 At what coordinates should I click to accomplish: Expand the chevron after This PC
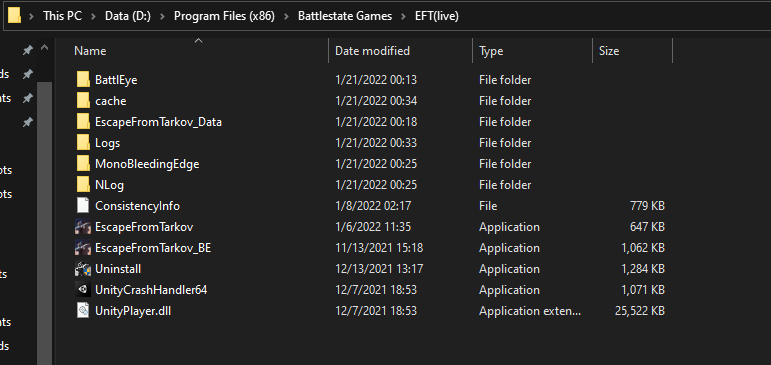92,16
